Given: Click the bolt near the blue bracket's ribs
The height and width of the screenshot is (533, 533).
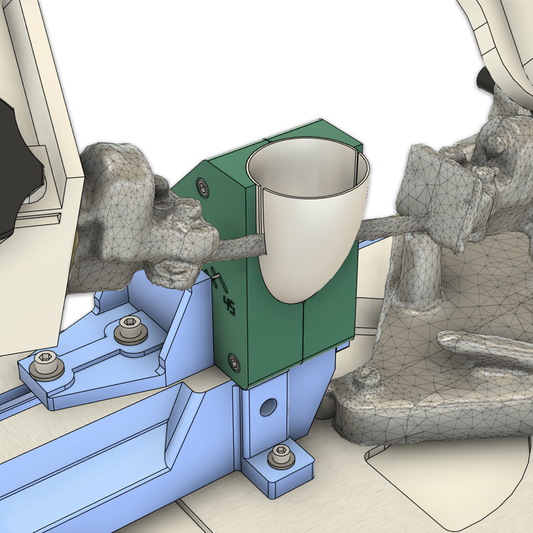Looking at the screenshot, I should [131, 330].
